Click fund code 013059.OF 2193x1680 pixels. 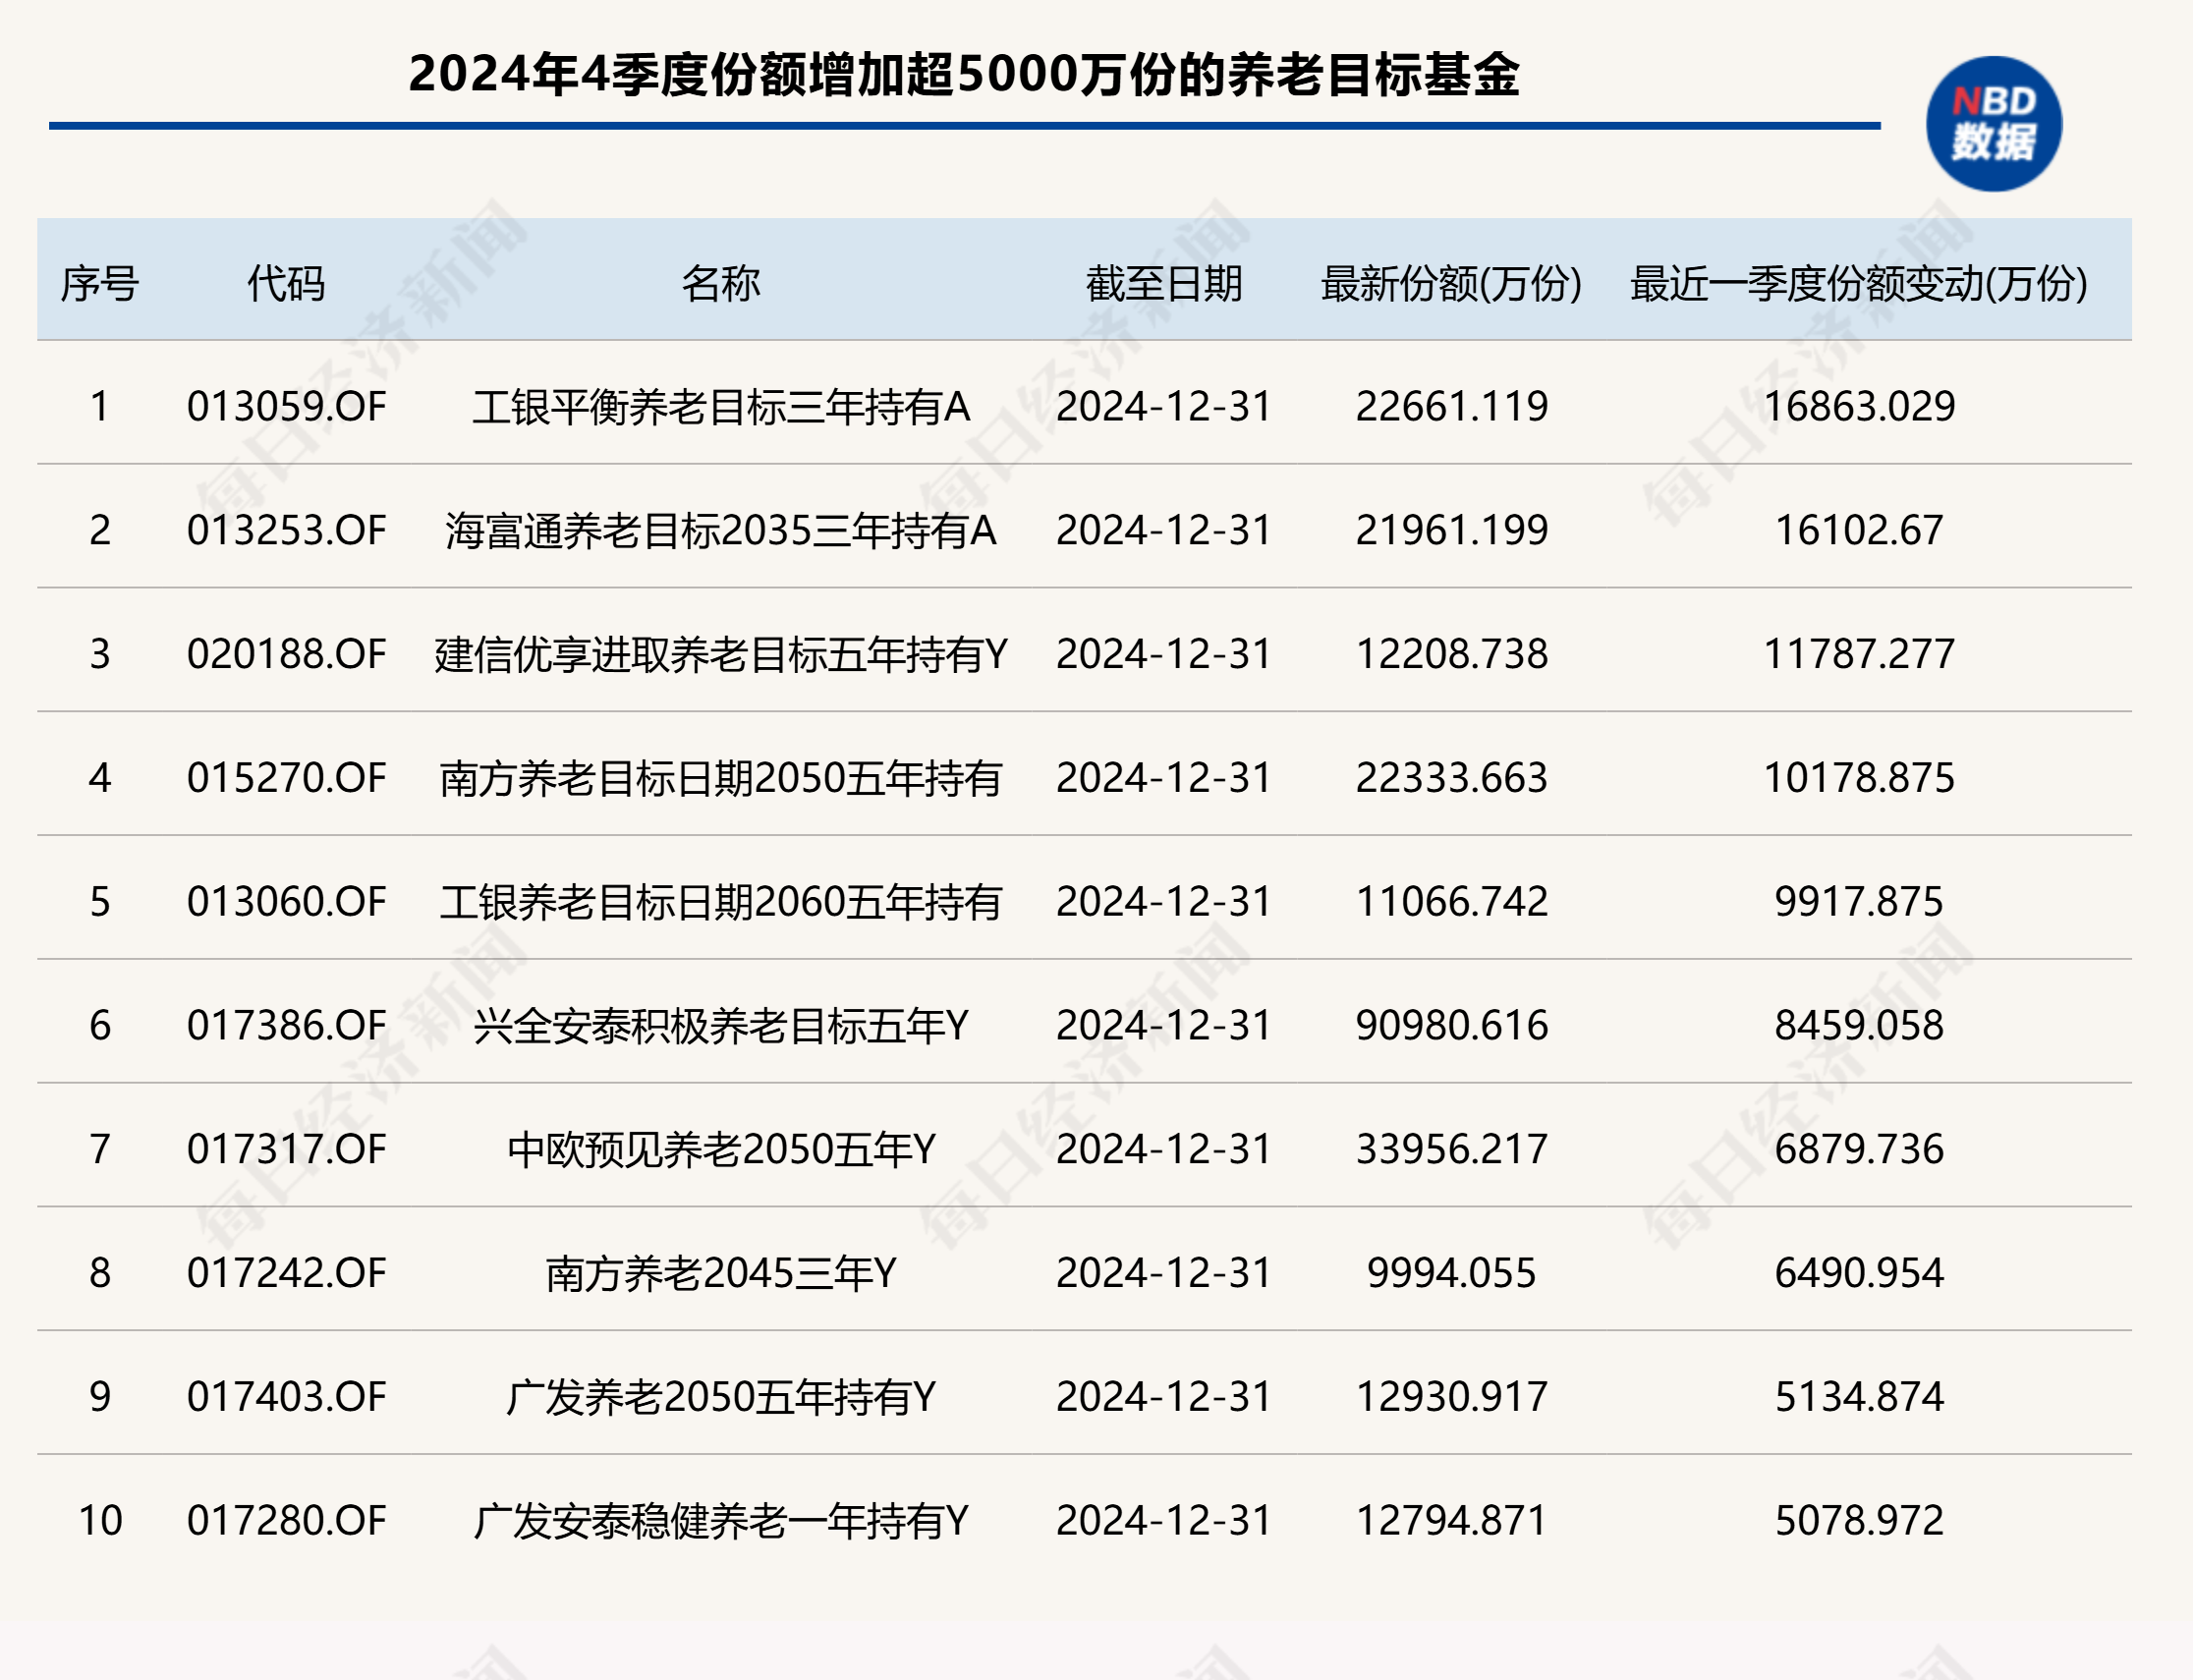287,407
